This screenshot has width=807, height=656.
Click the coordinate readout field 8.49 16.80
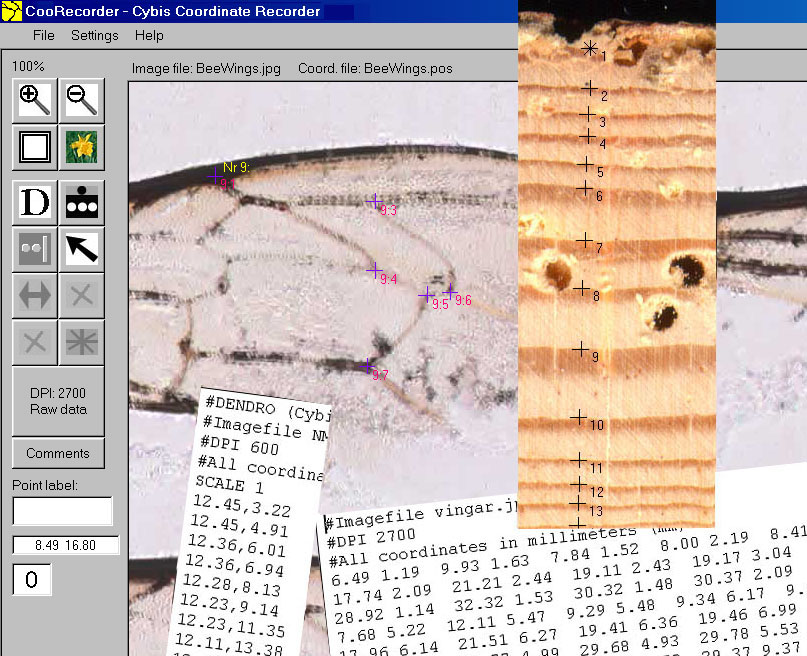pos(66,545)
